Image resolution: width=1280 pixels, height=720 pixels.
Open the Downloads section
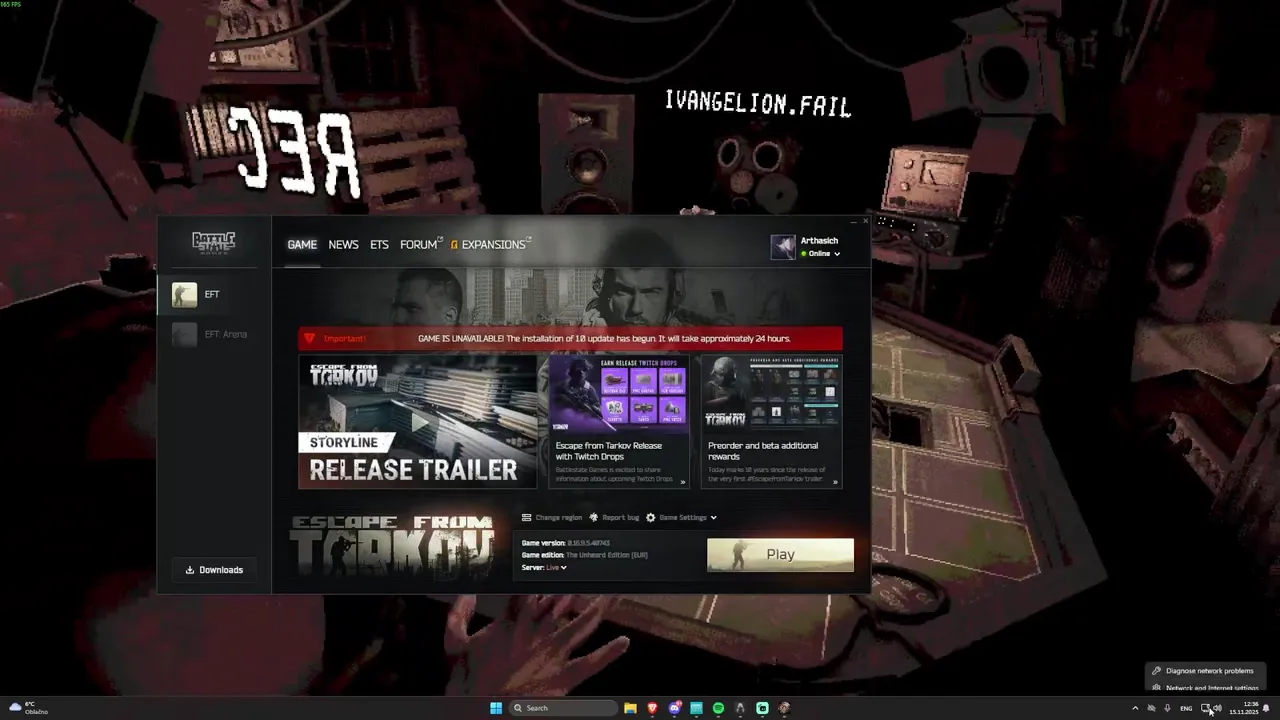[214, 570]
